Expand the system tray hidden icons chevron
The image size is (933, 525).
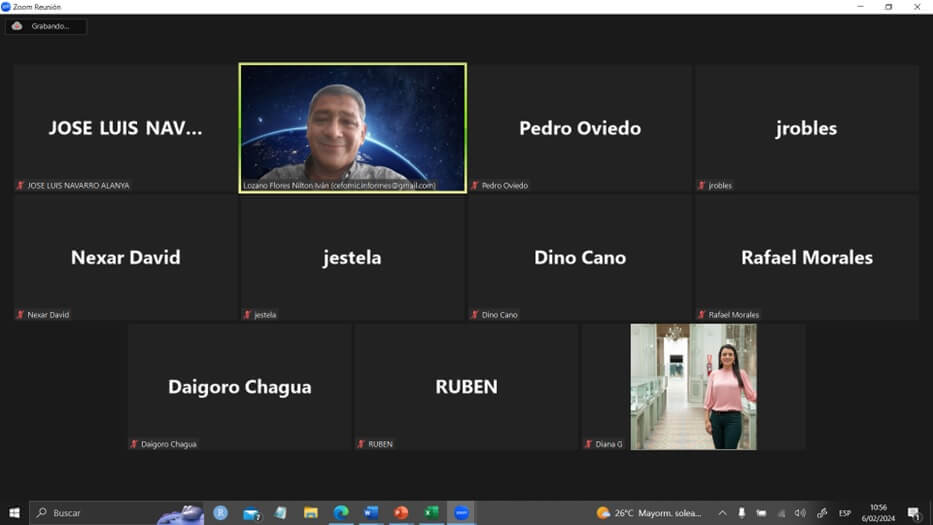coord(722,513)
